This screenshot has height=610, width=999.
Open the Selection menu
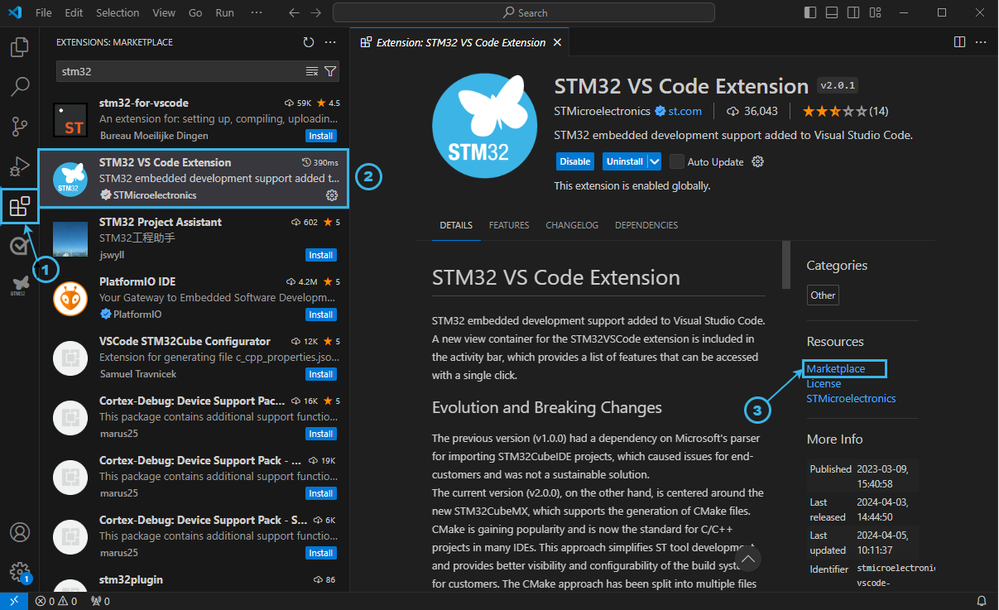[x=117, y=13]
